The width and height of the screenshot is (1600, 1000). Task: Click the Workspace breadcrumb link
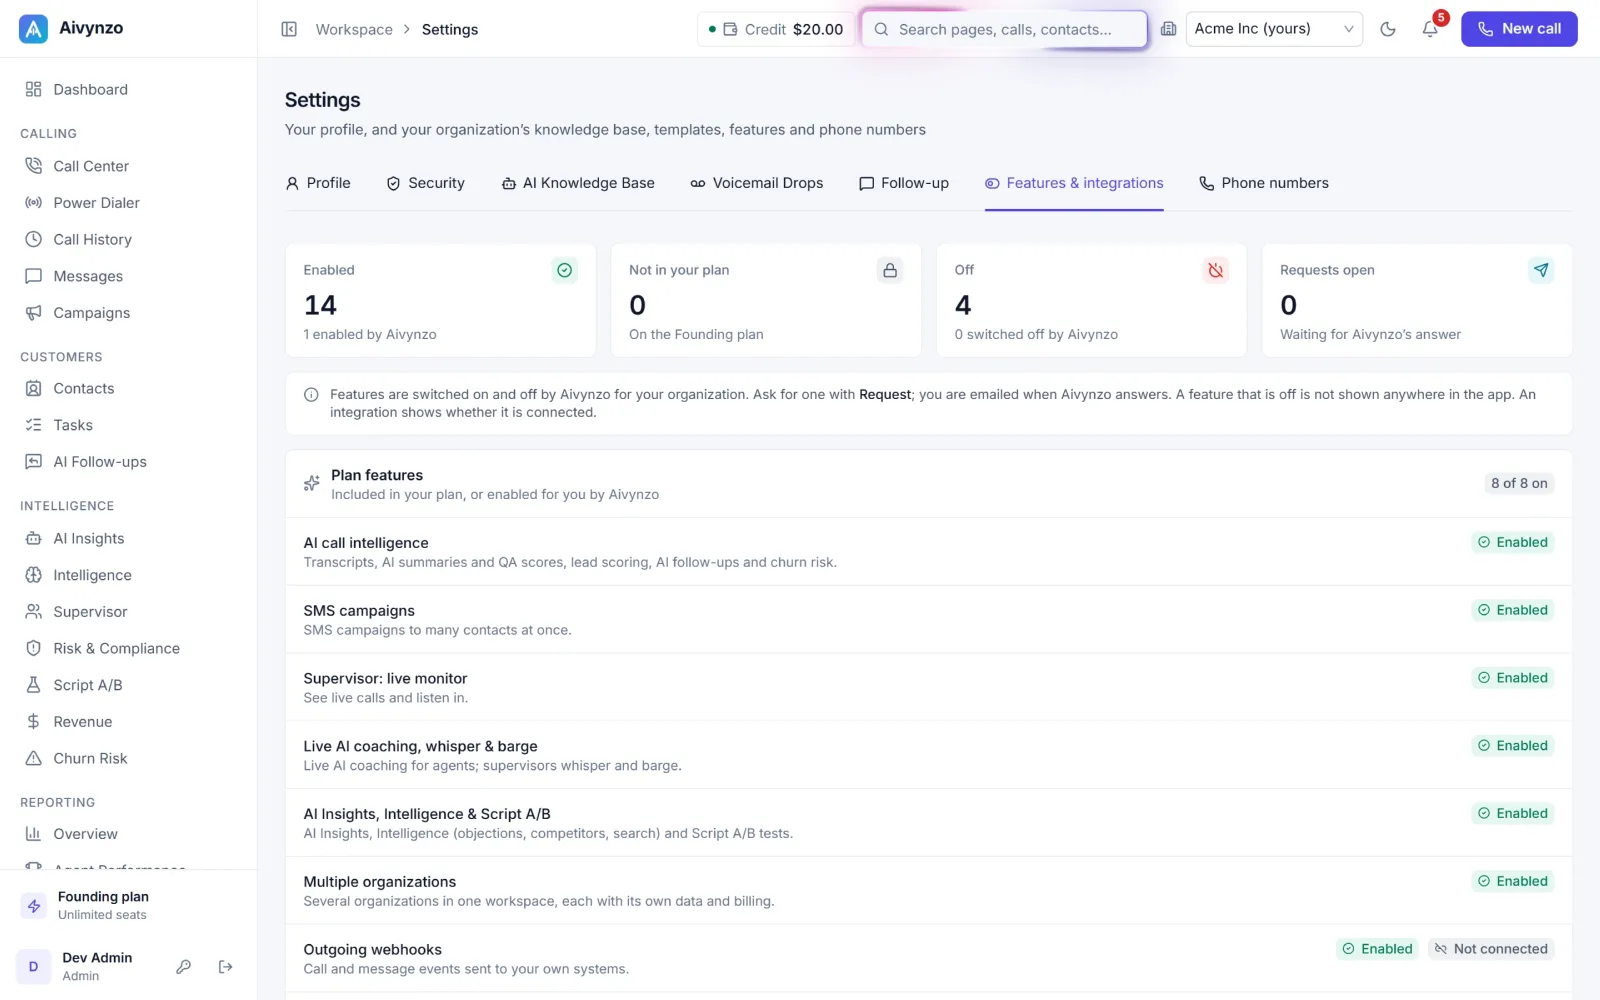[354, 29]
